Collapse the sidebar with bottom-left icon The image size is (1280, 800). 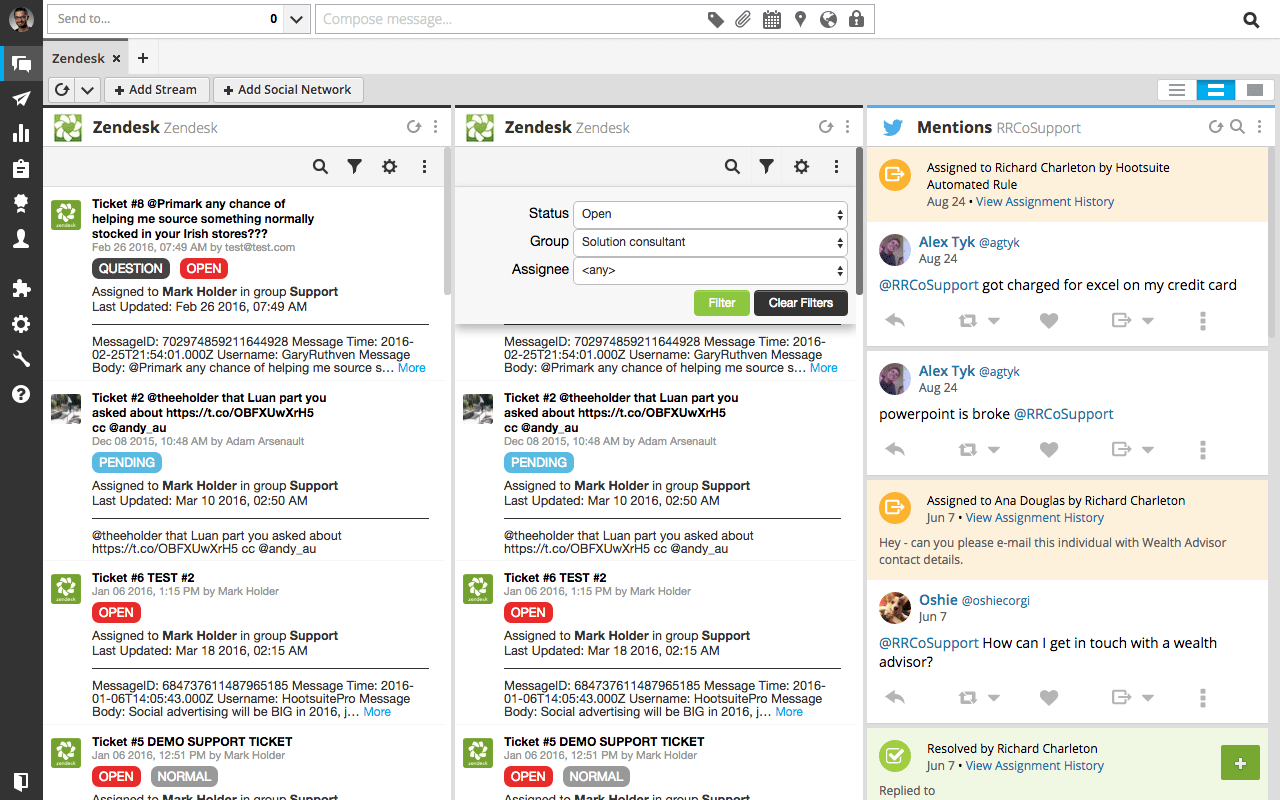[21, 781]
